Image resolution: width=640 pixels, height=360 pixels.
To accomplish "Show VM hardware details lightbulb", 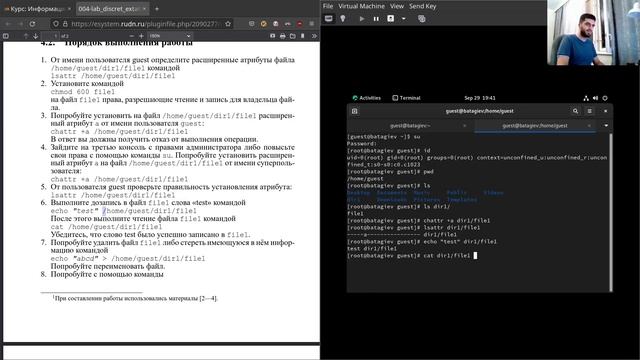I will click(x=343, y=18).
